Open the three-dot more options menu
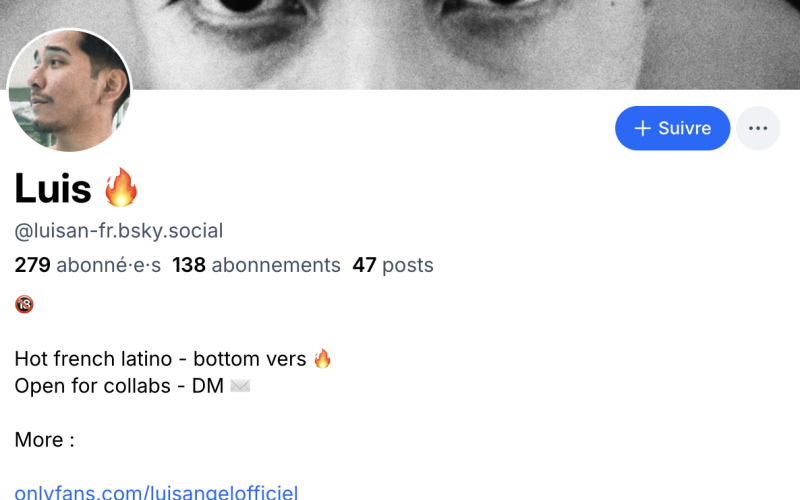 coord(758,128)
